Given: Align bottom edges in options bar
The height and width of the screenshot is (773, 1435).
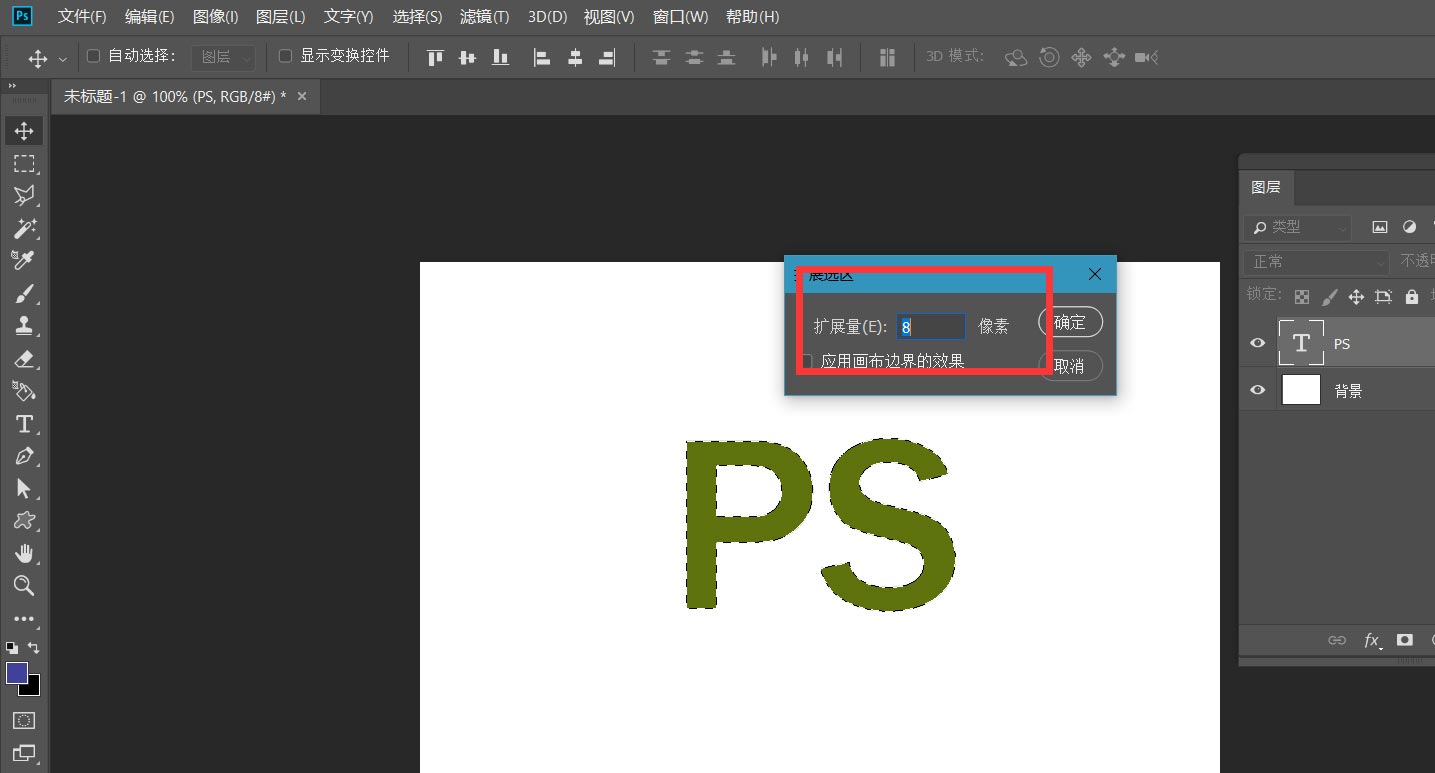Looking at the screenshot, I should click(x=499, y=57).
